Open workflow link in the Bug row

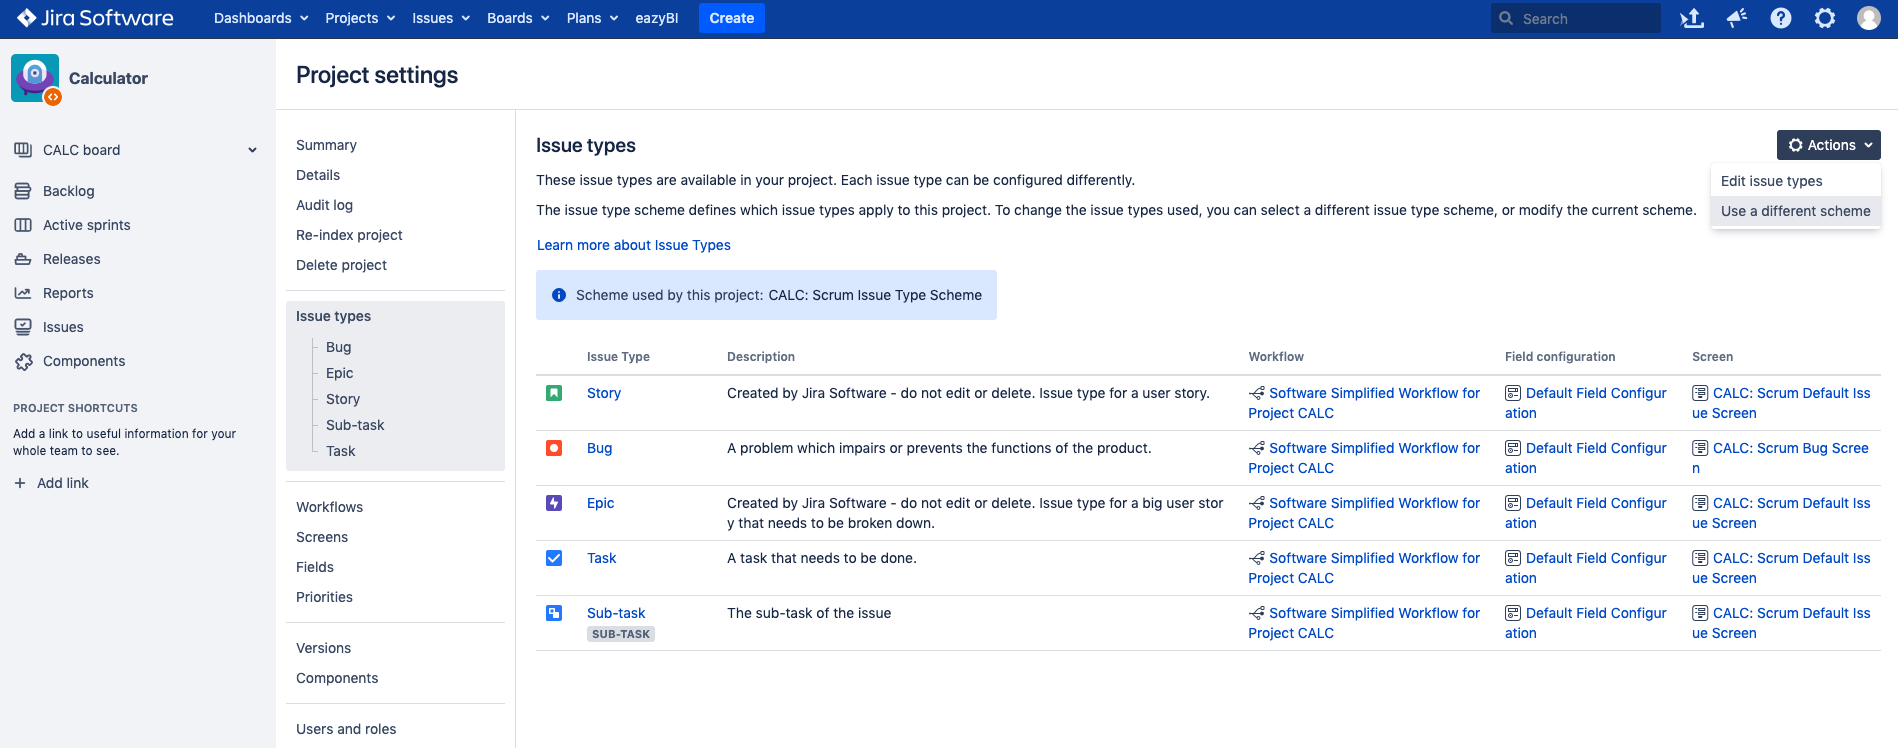click(x=1364, y=458)
